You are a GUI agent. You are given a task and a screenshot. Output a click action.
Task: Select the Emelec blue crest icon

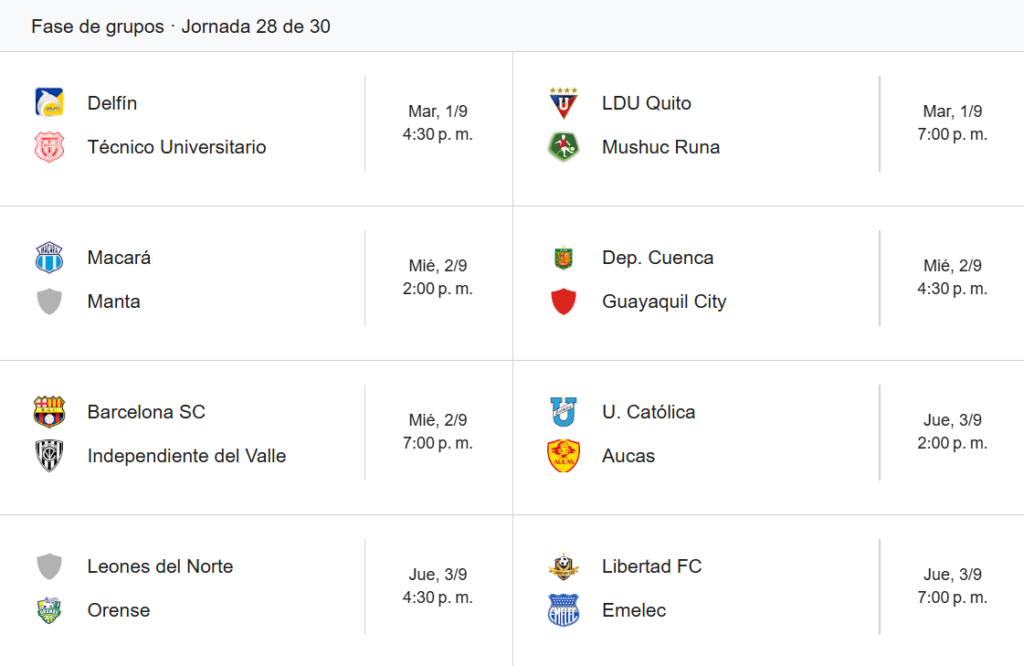[x=563, y=610]
